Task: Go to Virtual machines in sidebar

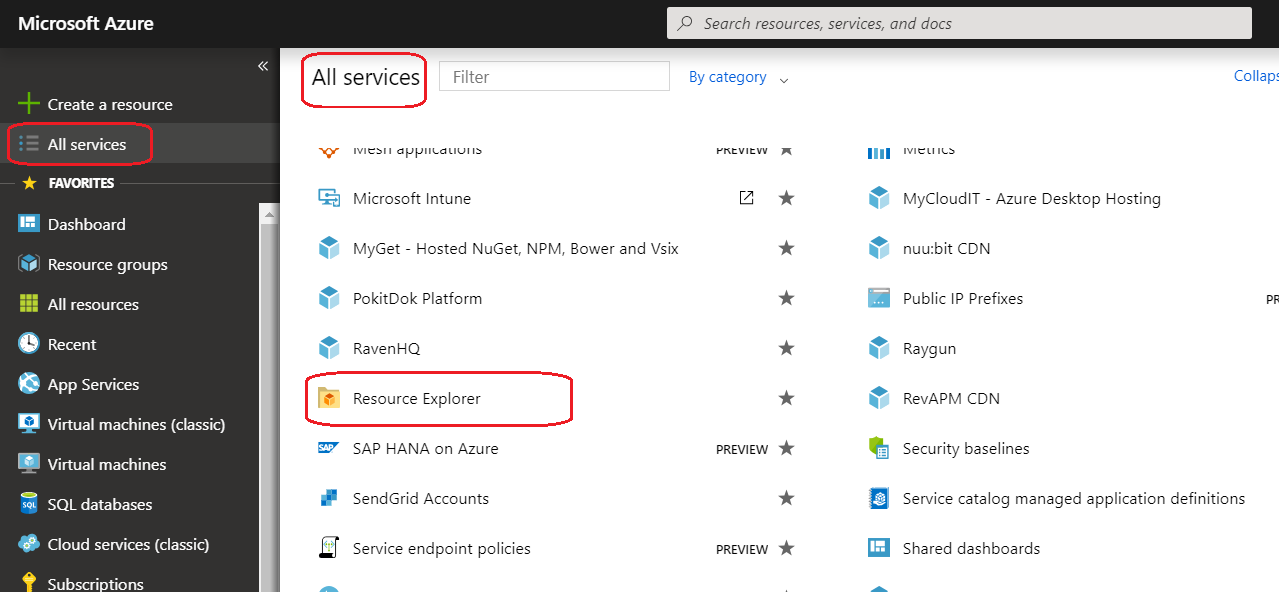Action: click(107, 464)
